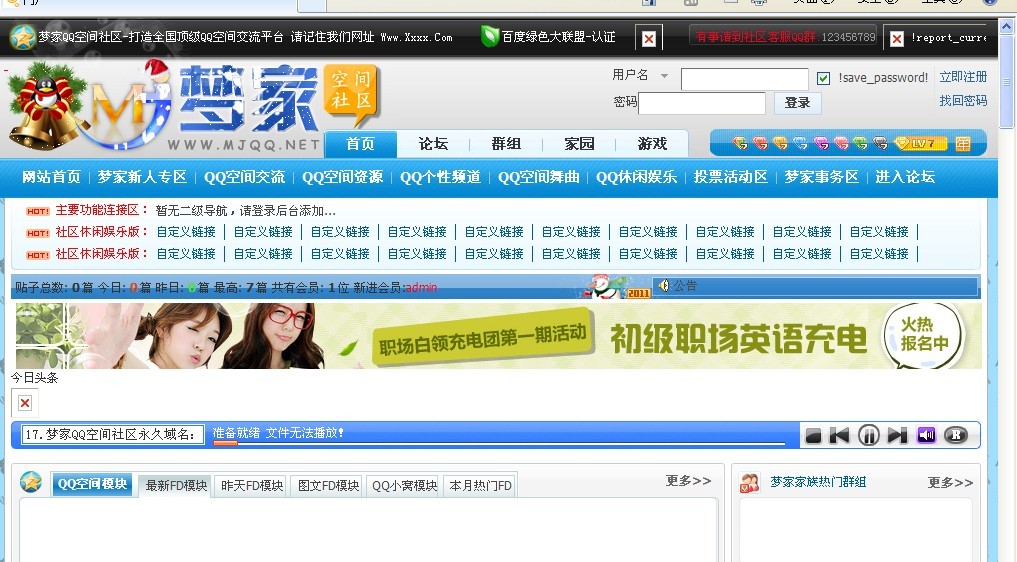This screenshot has height=562, width=1017.
Task: Switch to the 首页 main tab
Action: [360, 143]
